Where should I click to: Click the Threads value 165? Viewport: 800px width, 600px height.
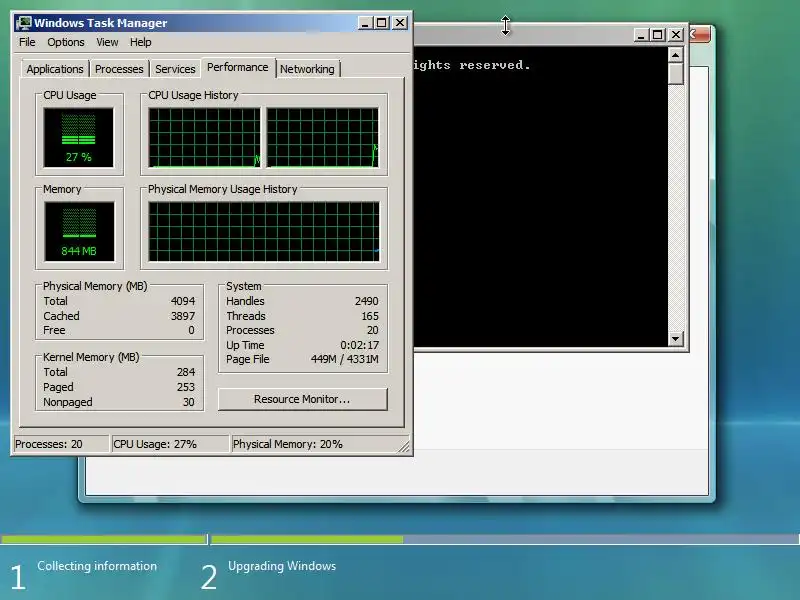pos(370,316)
